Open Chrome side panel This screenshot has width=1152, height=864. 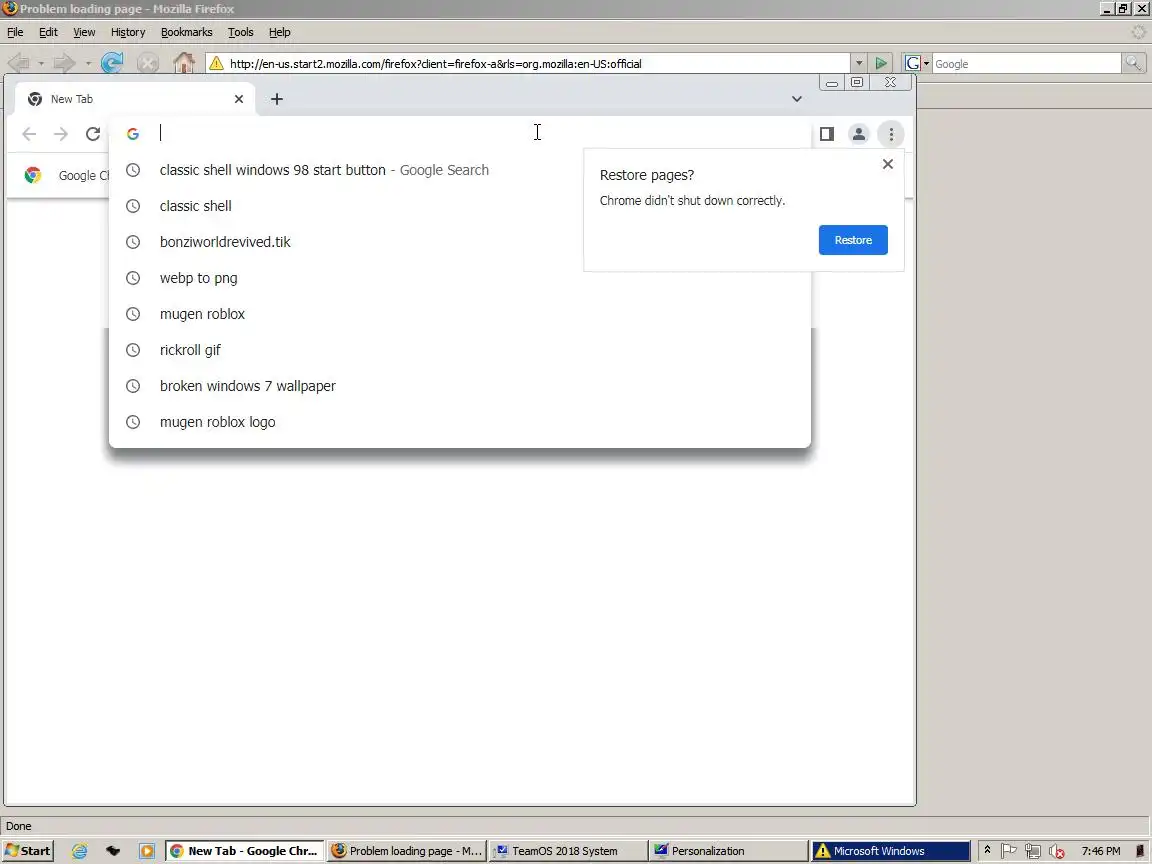[827, 134]
